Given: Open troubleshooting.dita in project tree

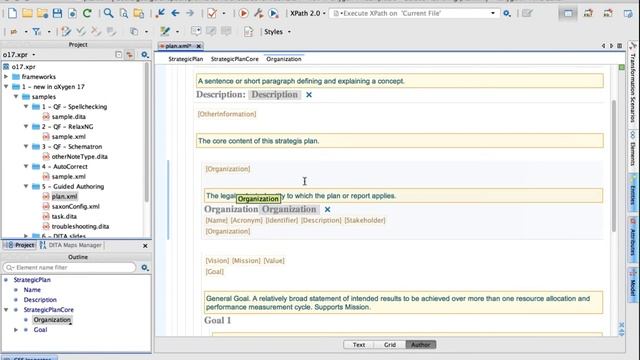Looking at the screenshot, I should (x=80, y=227).
